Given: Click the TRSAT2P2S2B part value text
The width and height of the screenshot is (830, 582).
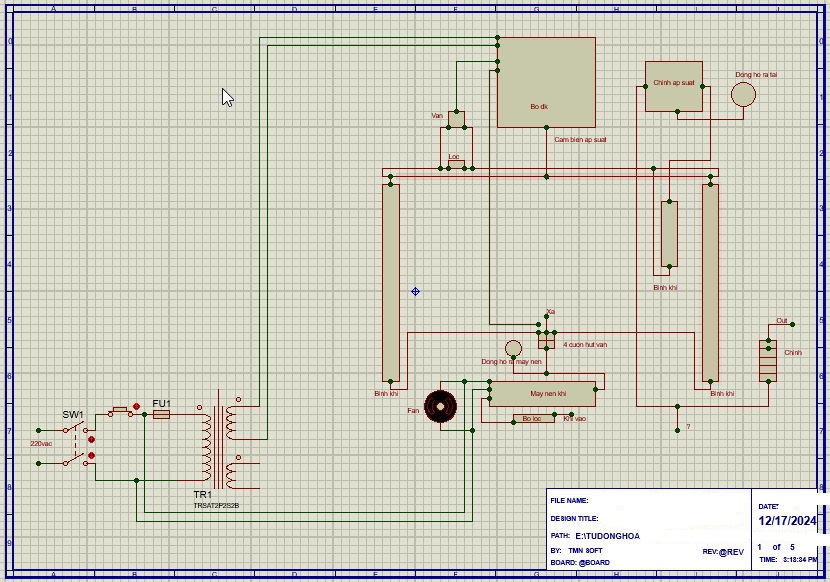Looking at the screenshot, I should click(x=216, y=506).
